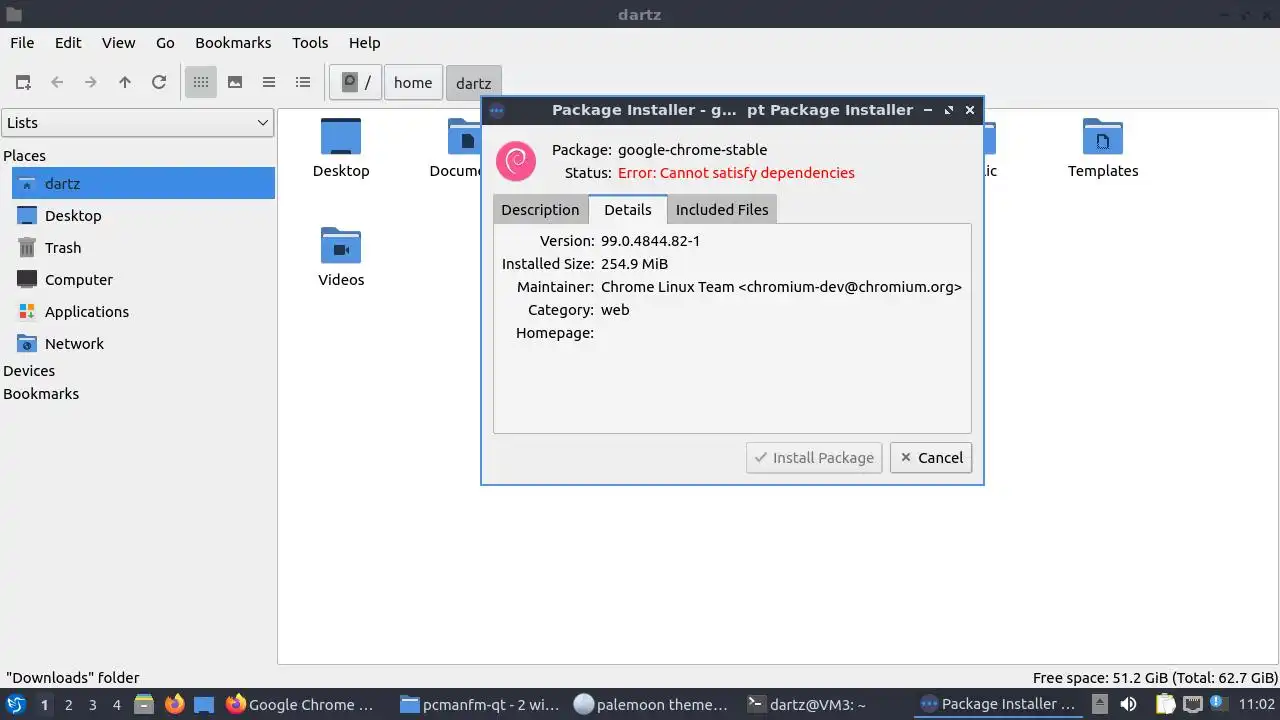Open the Lists side pane dropdown
The width and height of the screenshot is (1280, 720).
tap(138, 123)
